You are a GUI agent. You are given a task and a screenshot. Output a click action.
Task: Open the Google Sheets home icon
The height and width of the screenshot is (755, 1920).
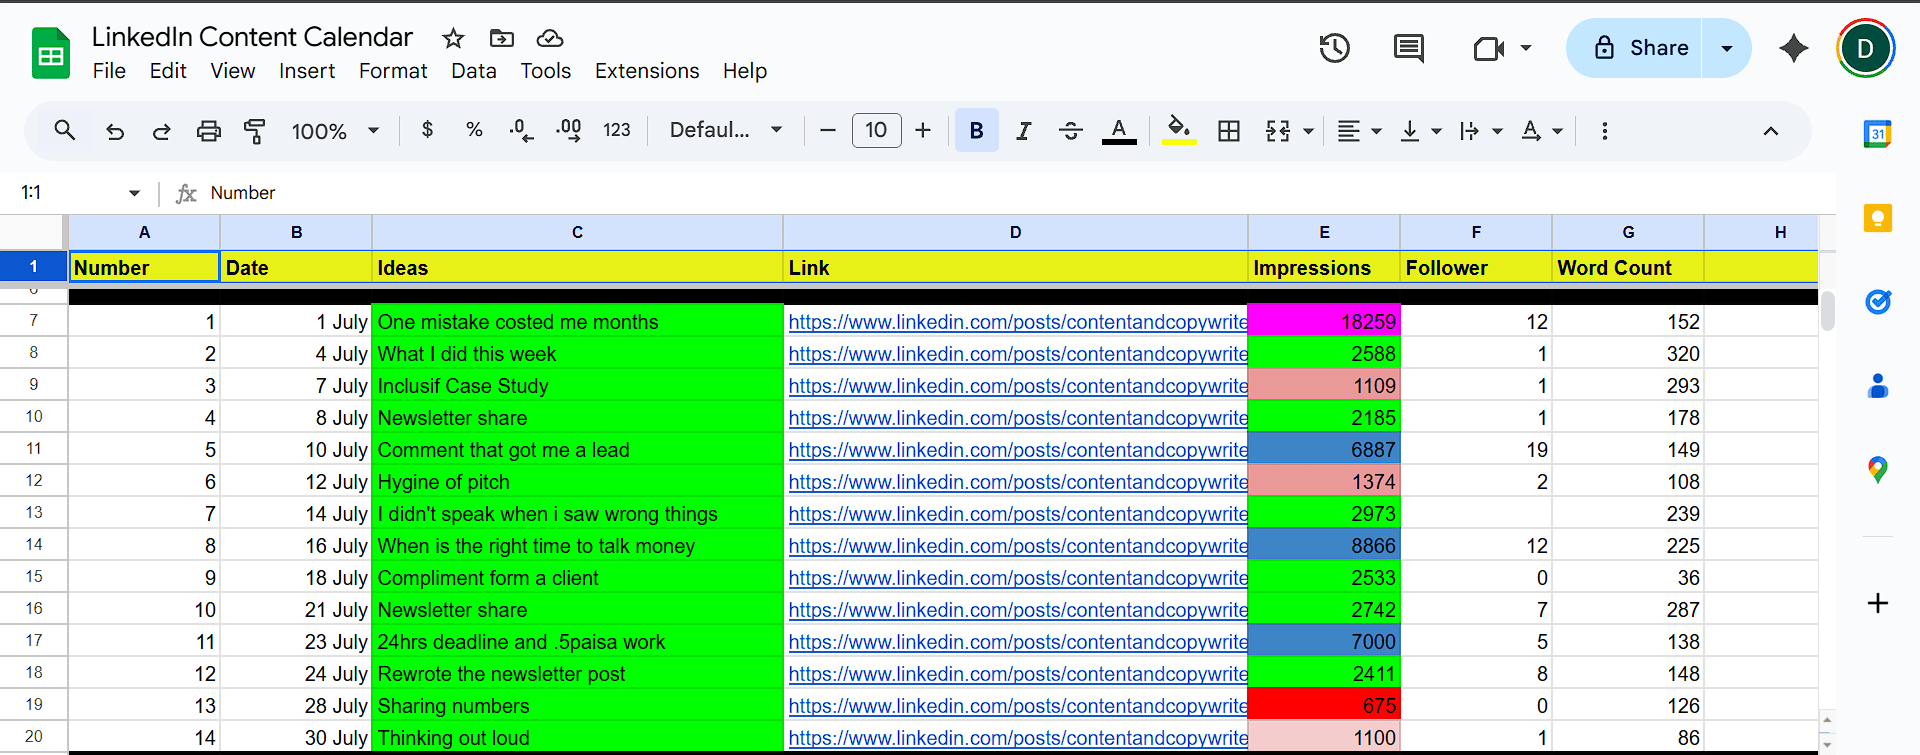click(x=51, y=54)
